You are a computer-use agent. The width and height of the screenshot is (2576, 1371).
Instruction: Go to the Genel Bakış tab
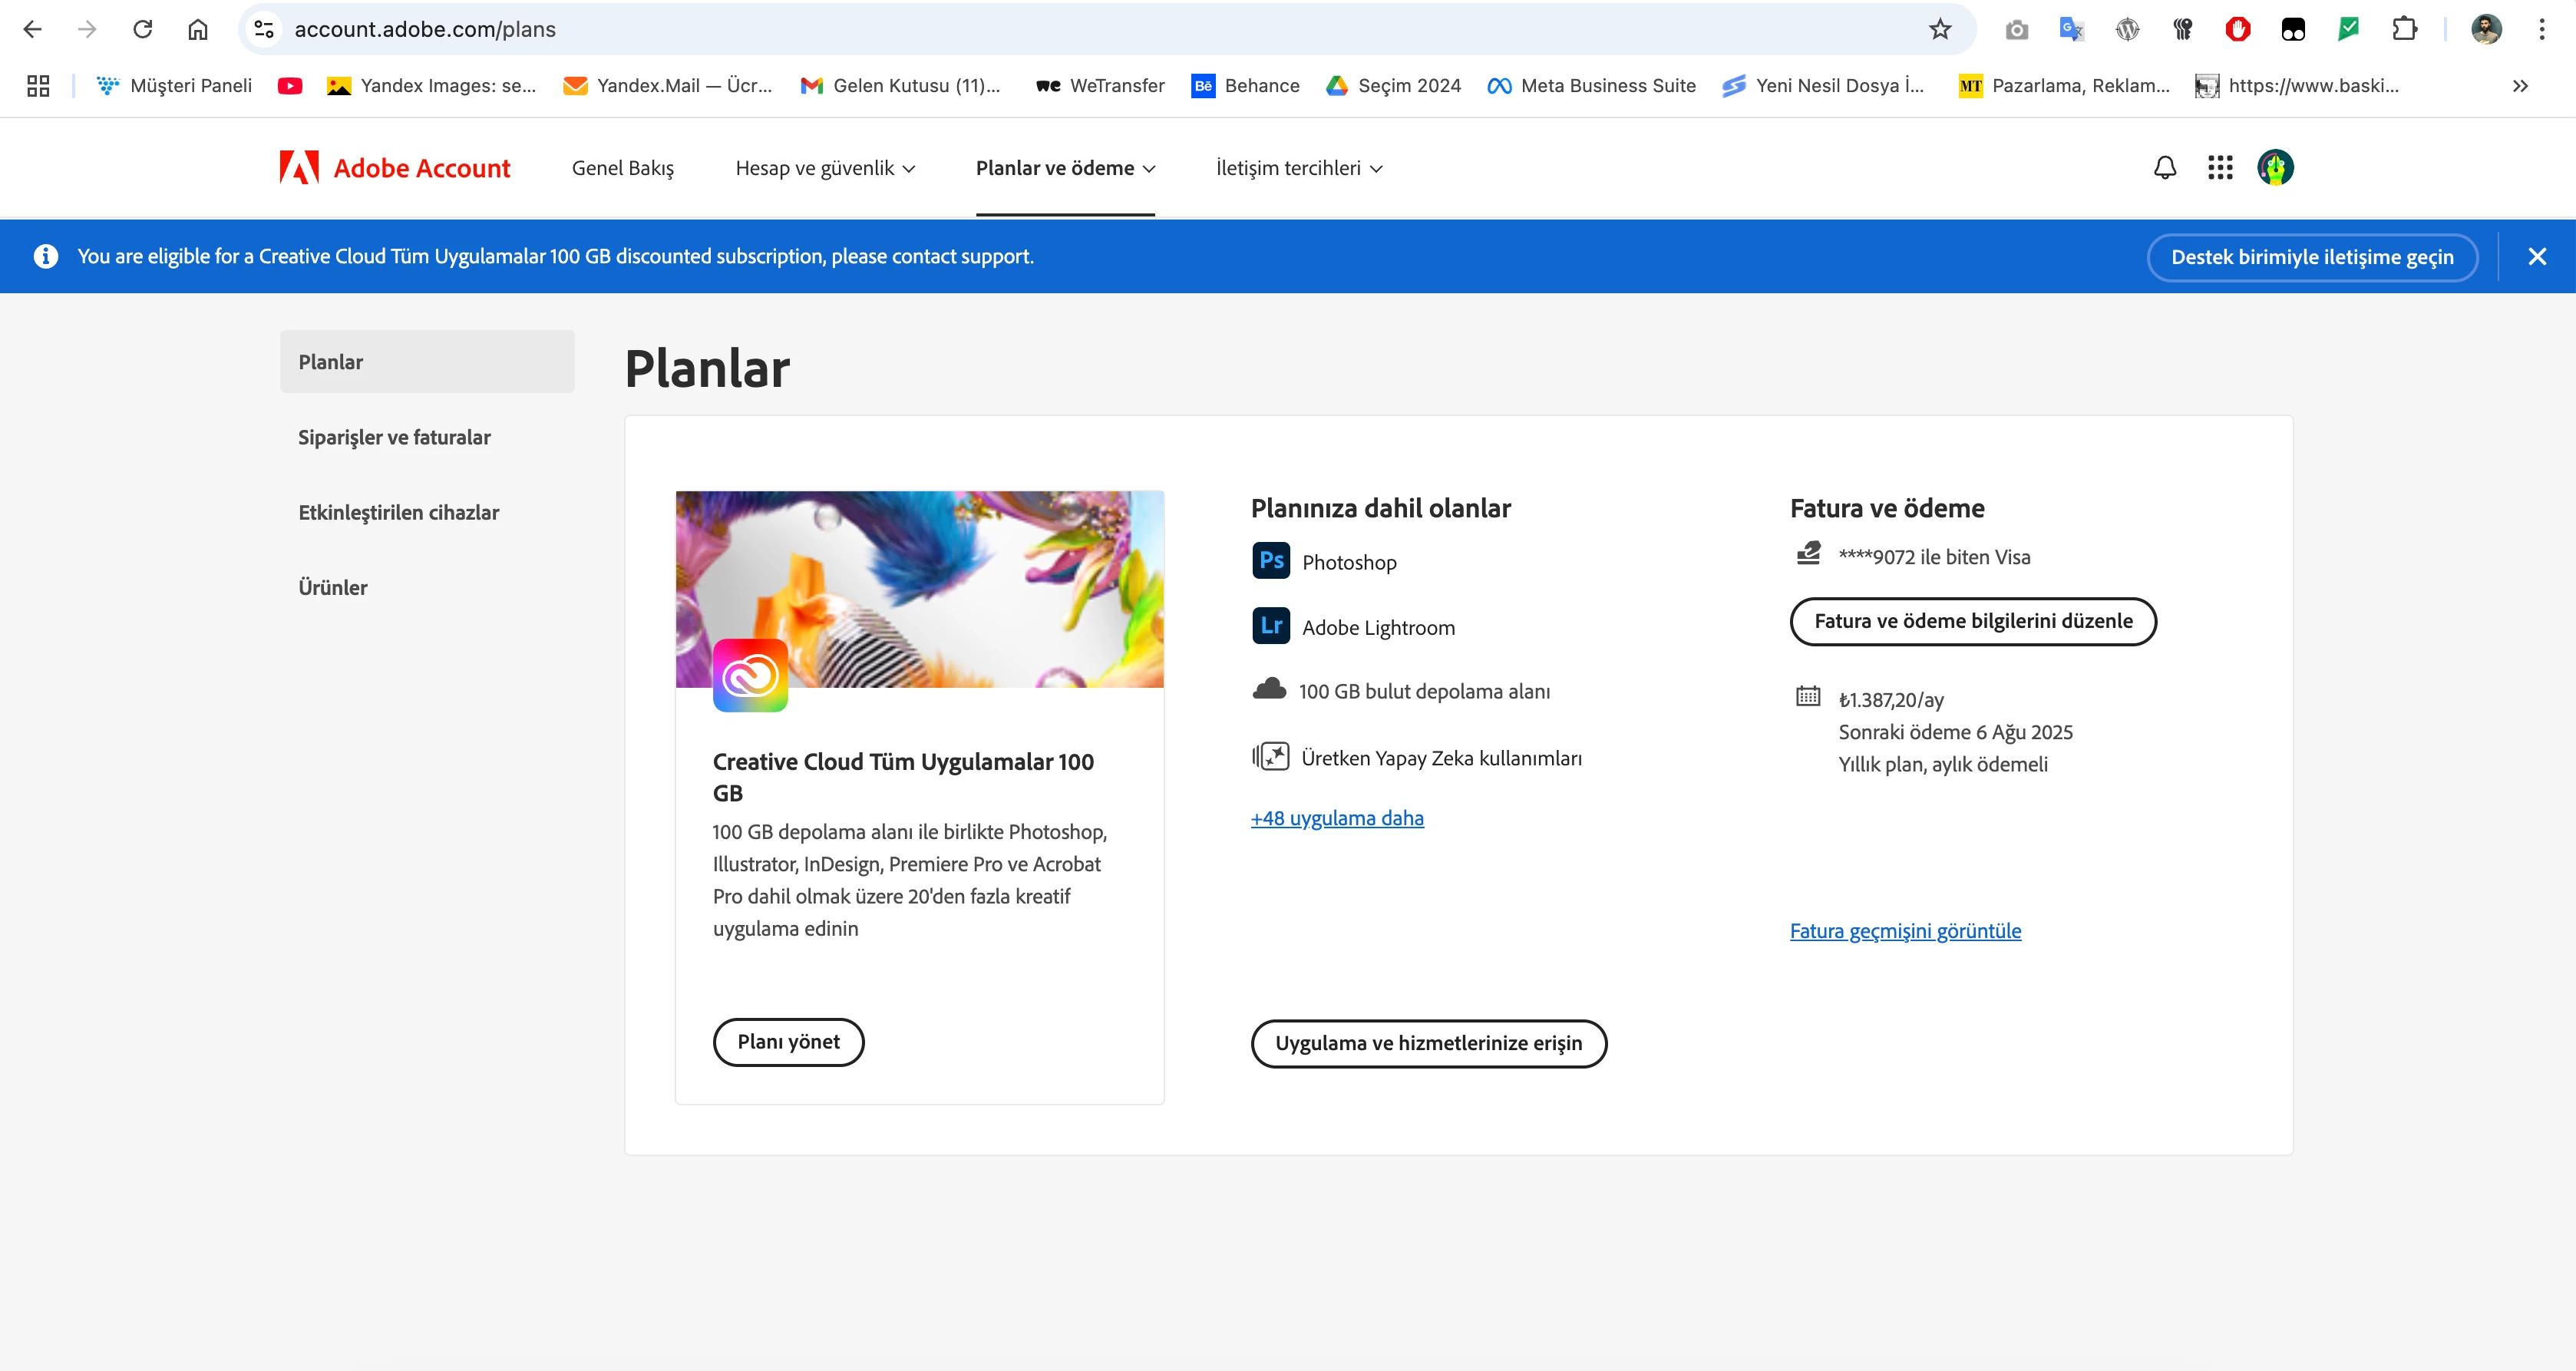(x=622, y=168)
